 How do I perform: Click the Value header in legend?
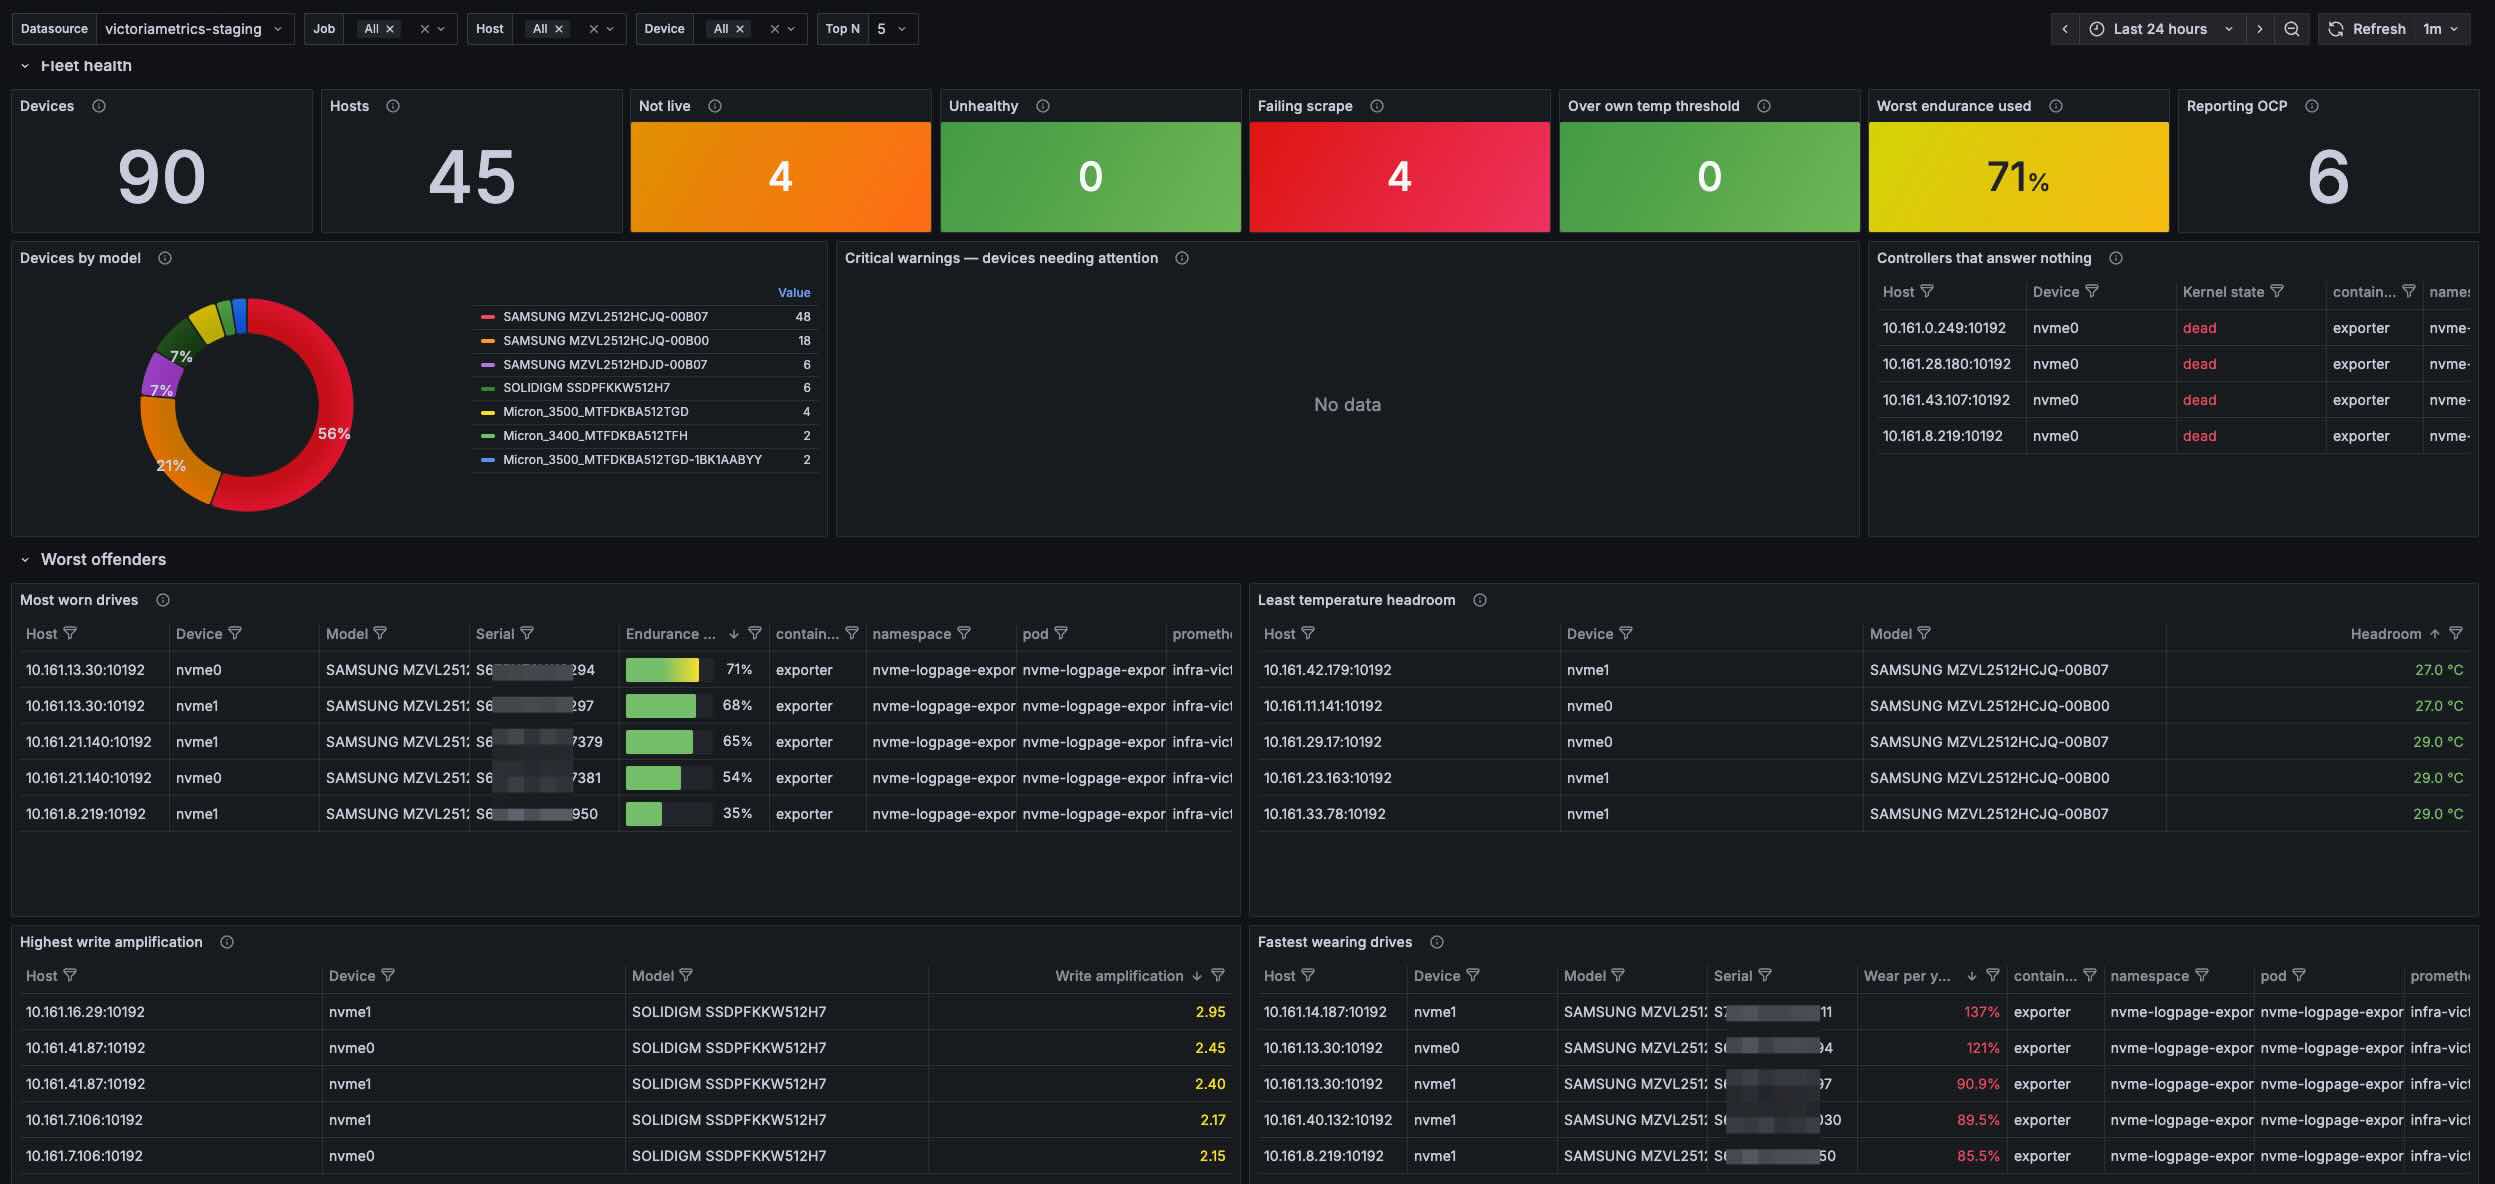[x=794, y=293]
